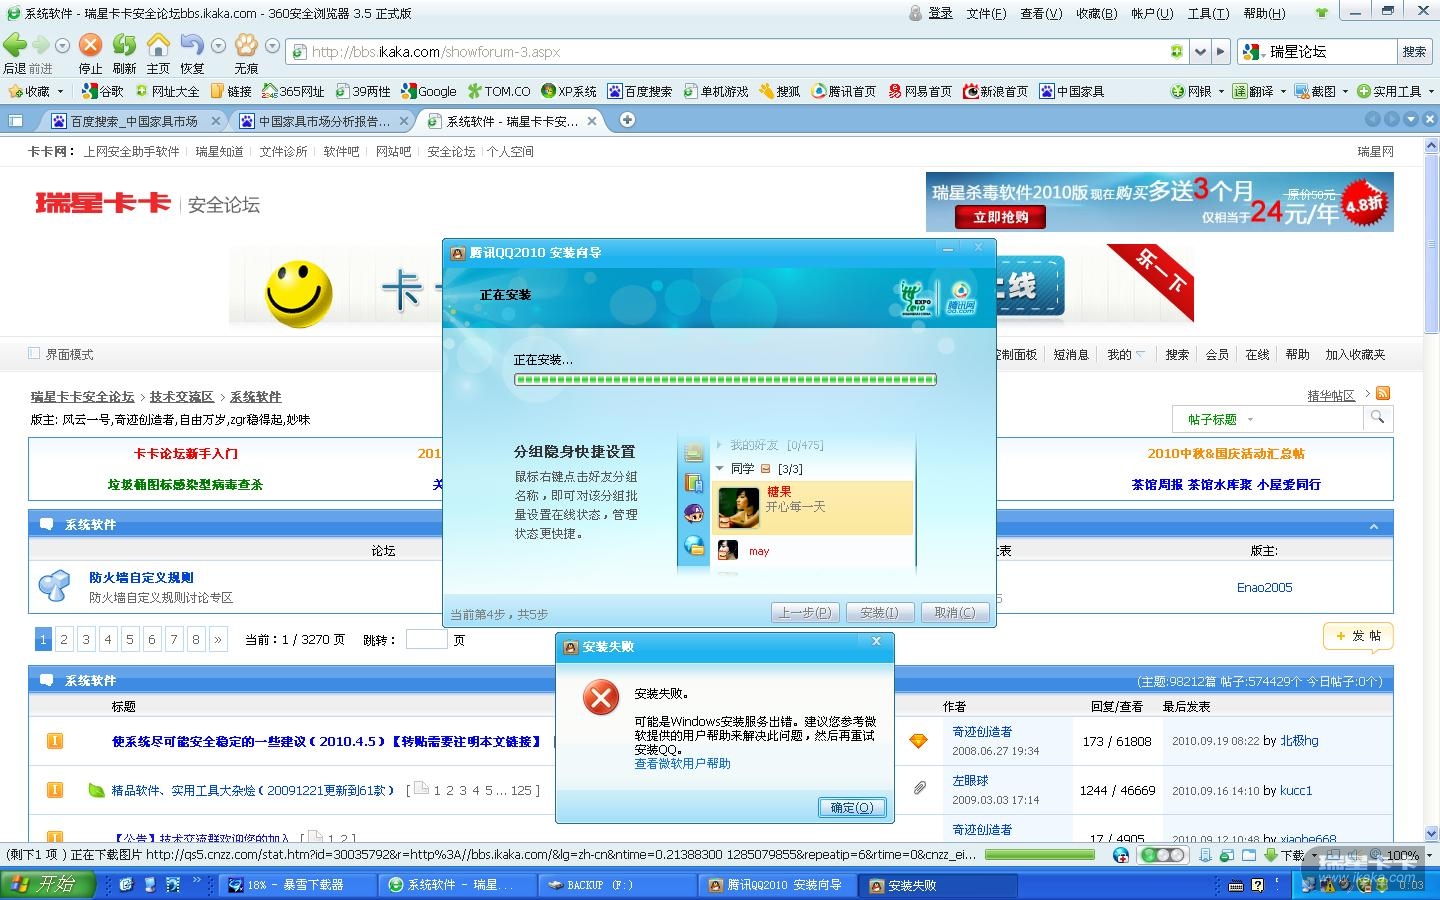Open the 腾讯首页 bookmark
The image size is (1440, 900).
844,91
